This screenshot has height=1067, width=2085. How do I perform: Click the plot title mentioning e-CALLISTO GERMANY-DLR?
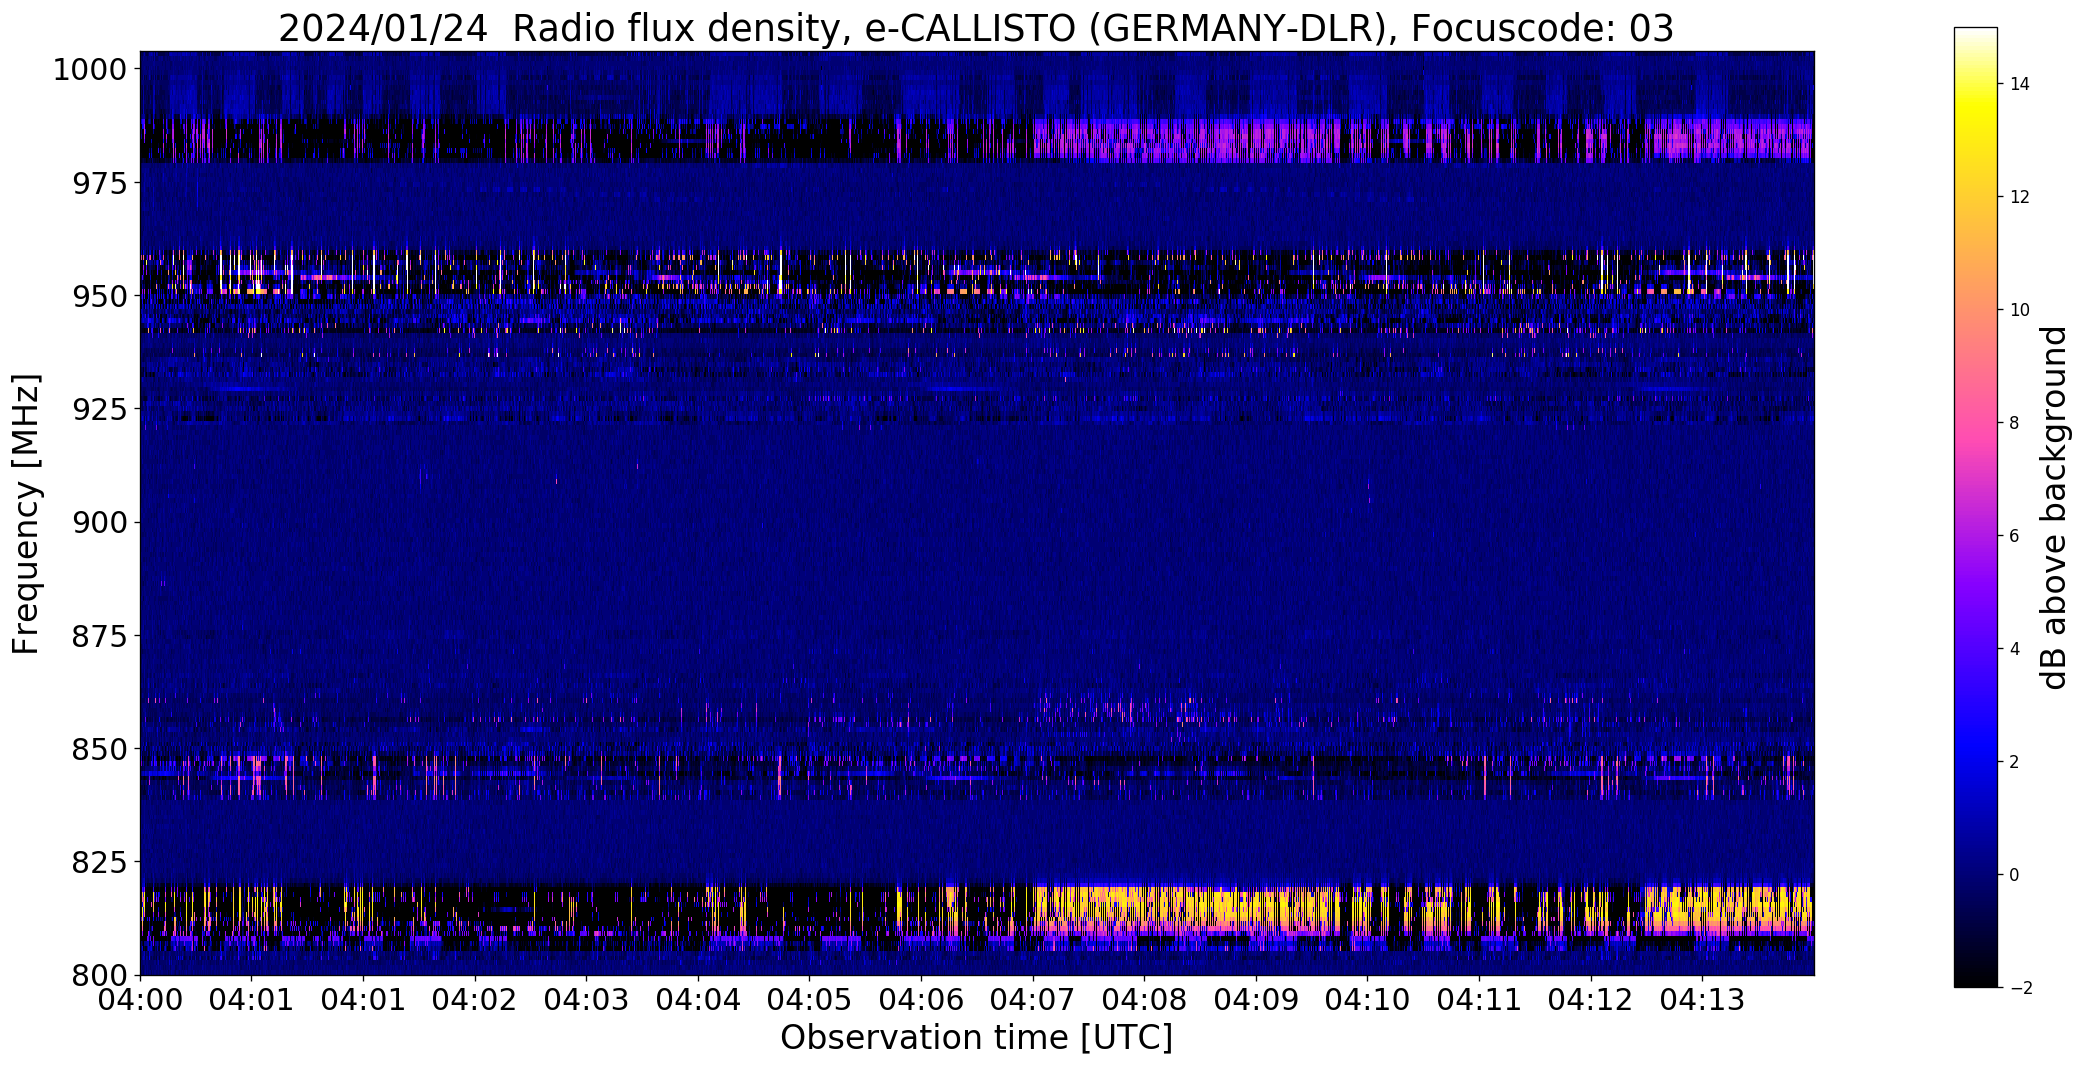coord(976,28)
